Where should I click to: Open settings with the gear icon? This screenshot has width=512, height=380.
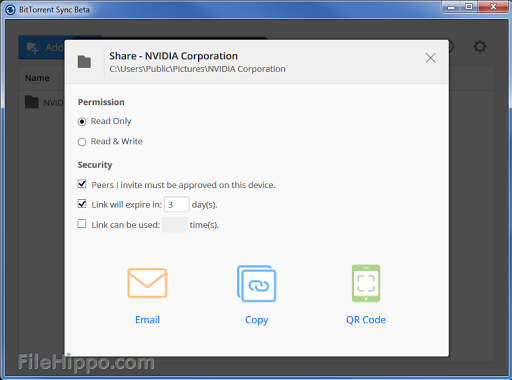pyautogui.click(x=480, y=47)
